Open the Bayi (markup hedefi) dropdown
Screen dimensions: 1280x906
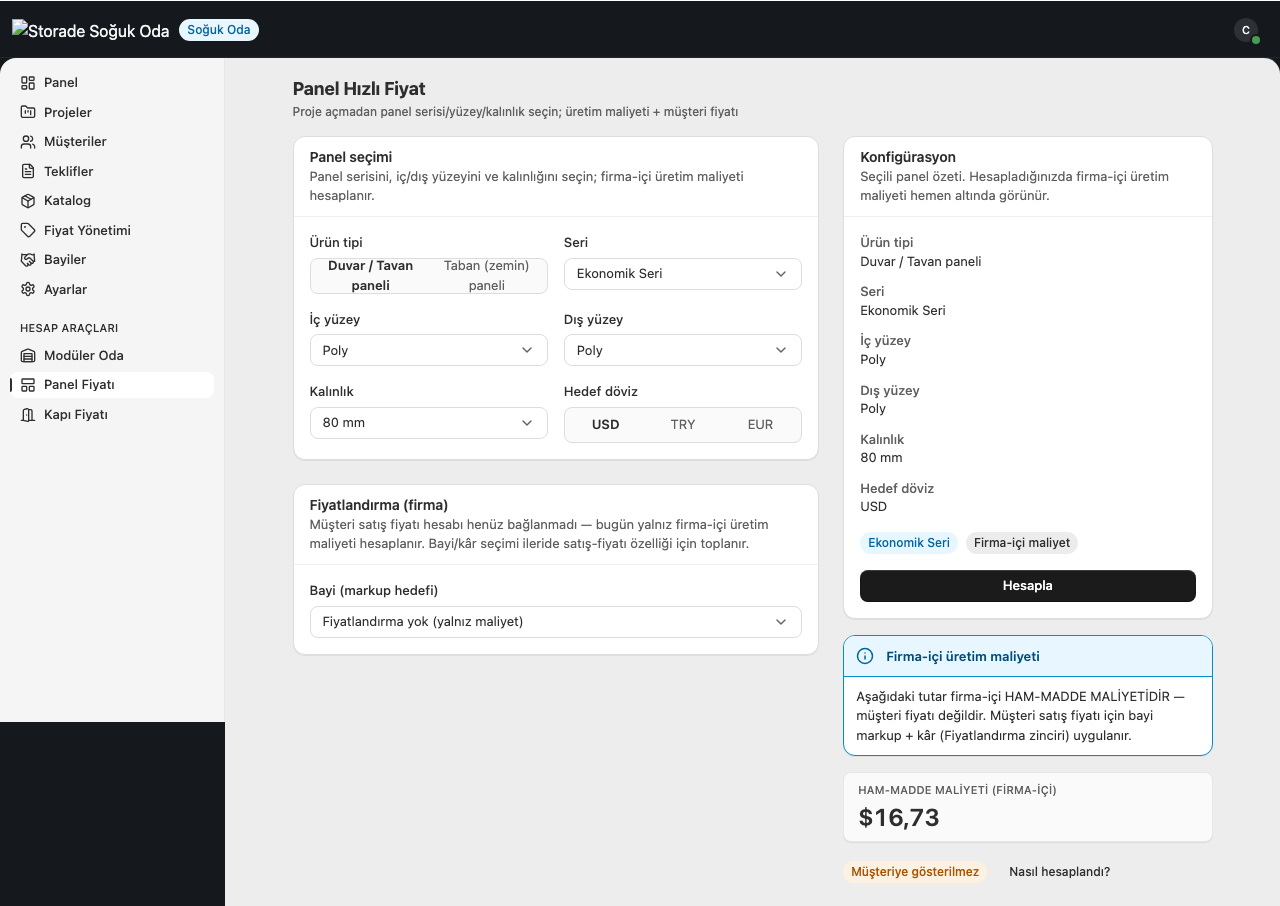click(x=556, y=622)
